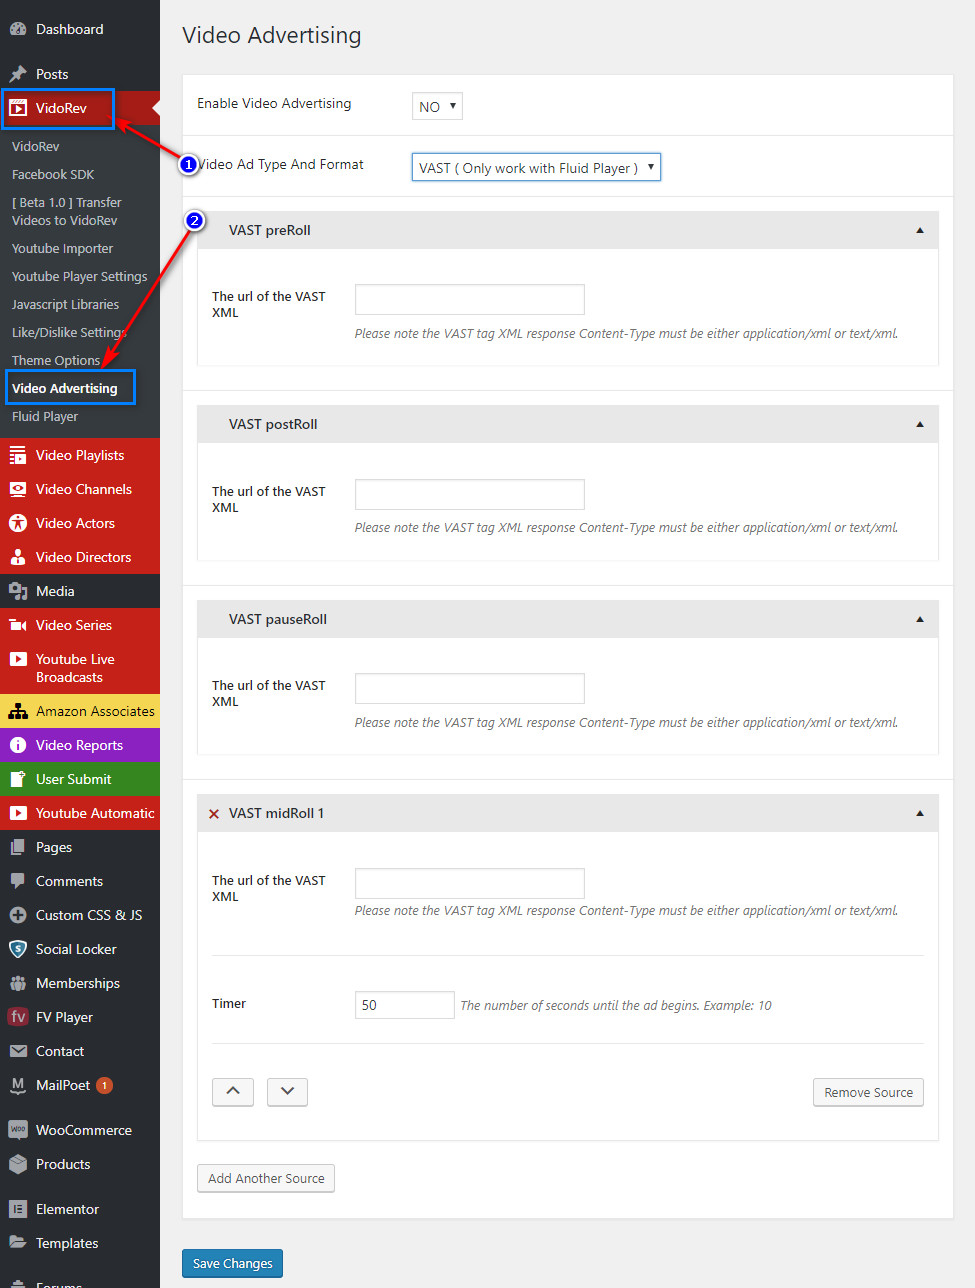Collapse the VAST preRoll section
The image size is (975, 1288).
coord(919,231)
